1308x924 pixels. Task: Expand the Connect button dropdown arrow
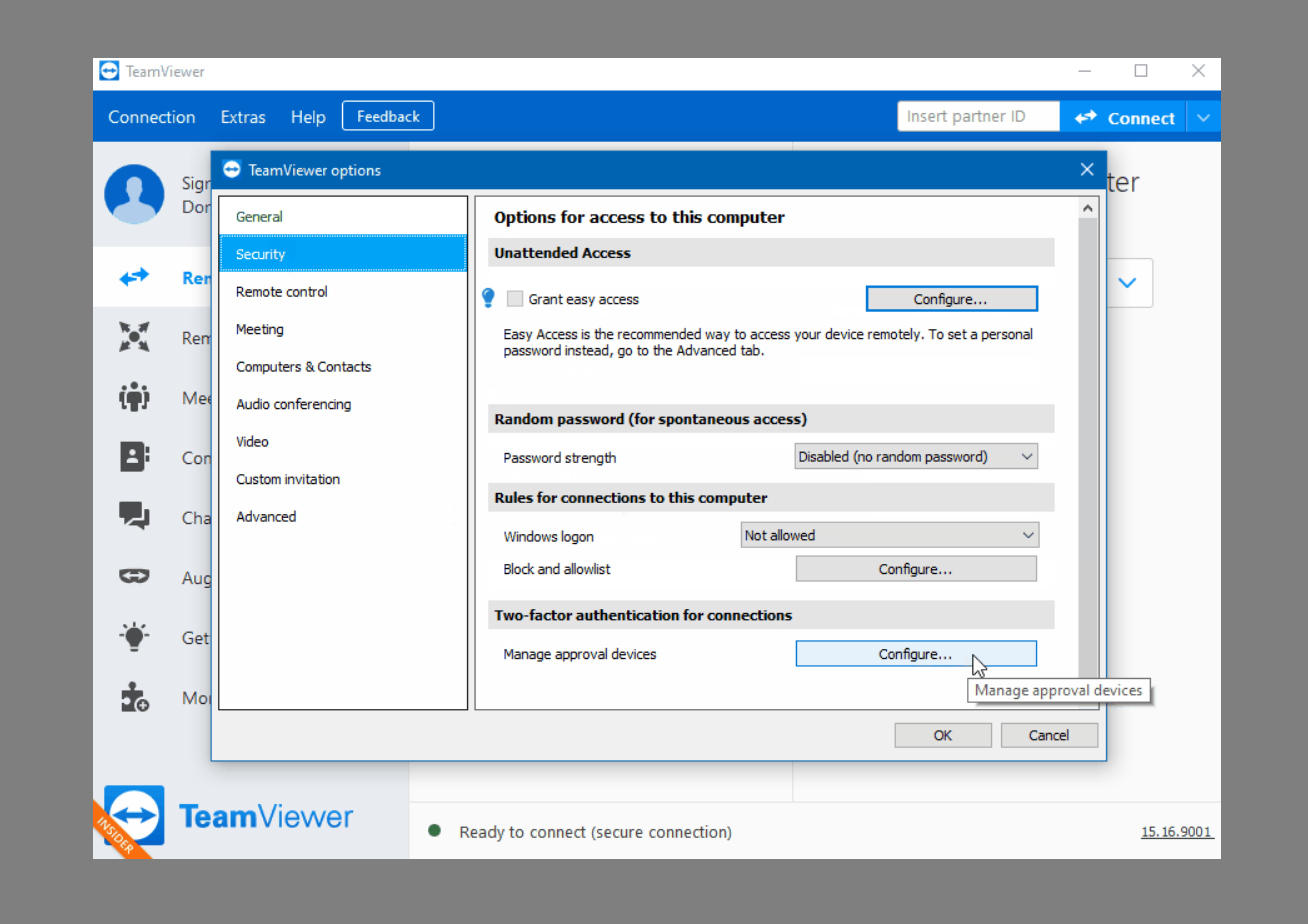click(1203, 117)
